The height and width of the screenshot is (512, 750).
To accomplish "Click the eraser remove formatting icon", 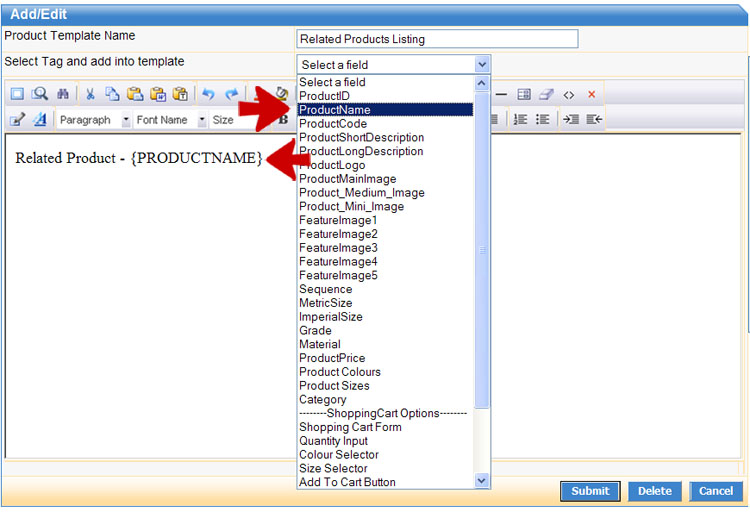I will pos(546,94).
